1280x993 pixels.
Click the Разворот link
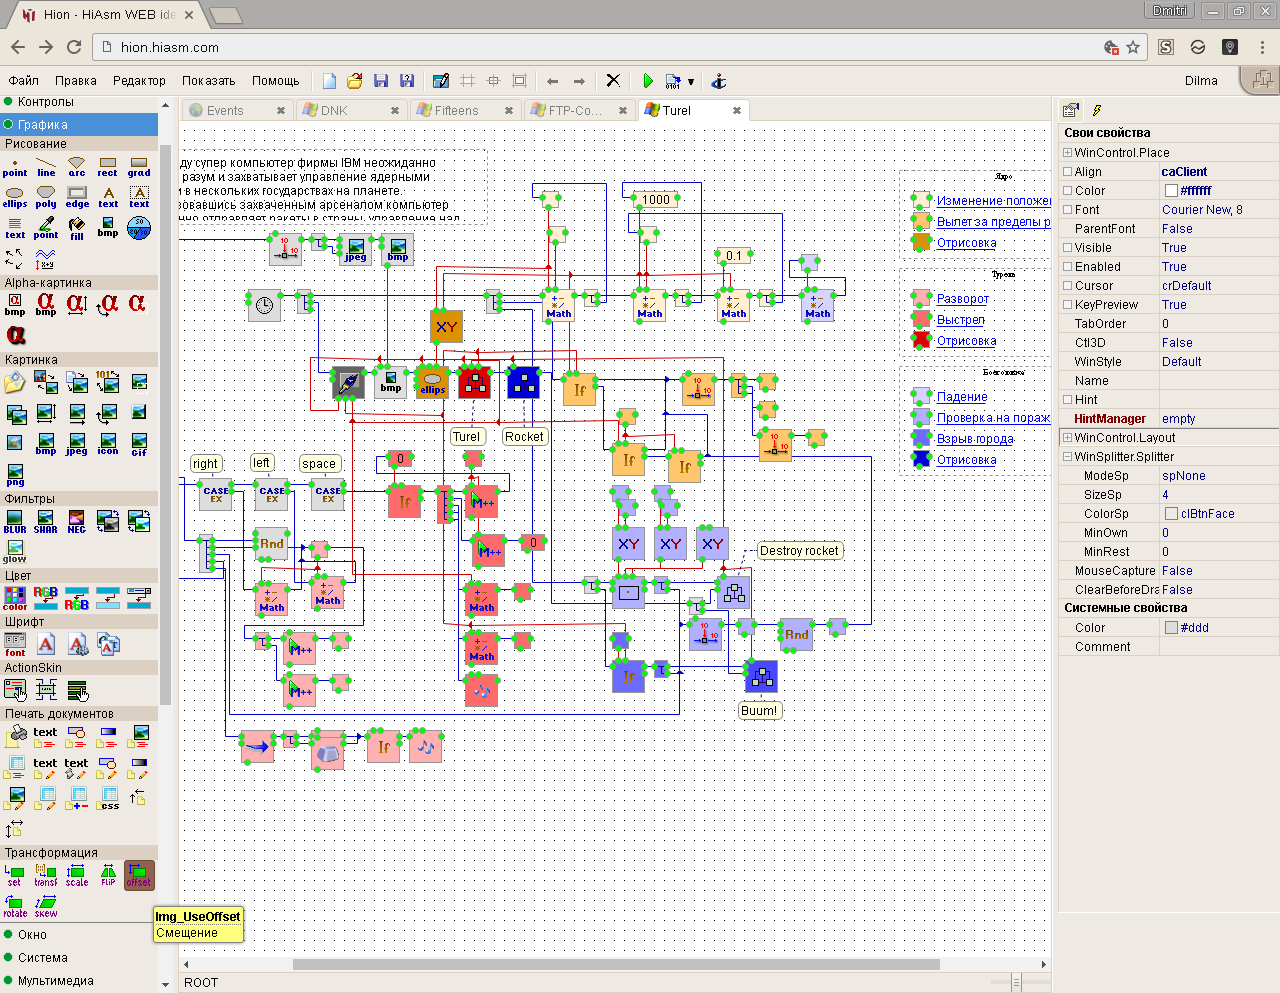962,299
